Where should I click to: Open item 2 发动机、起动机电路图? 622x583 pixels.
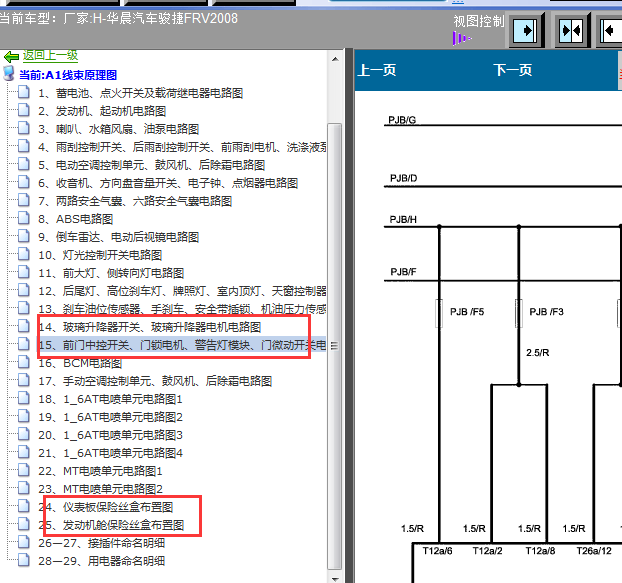102,111
